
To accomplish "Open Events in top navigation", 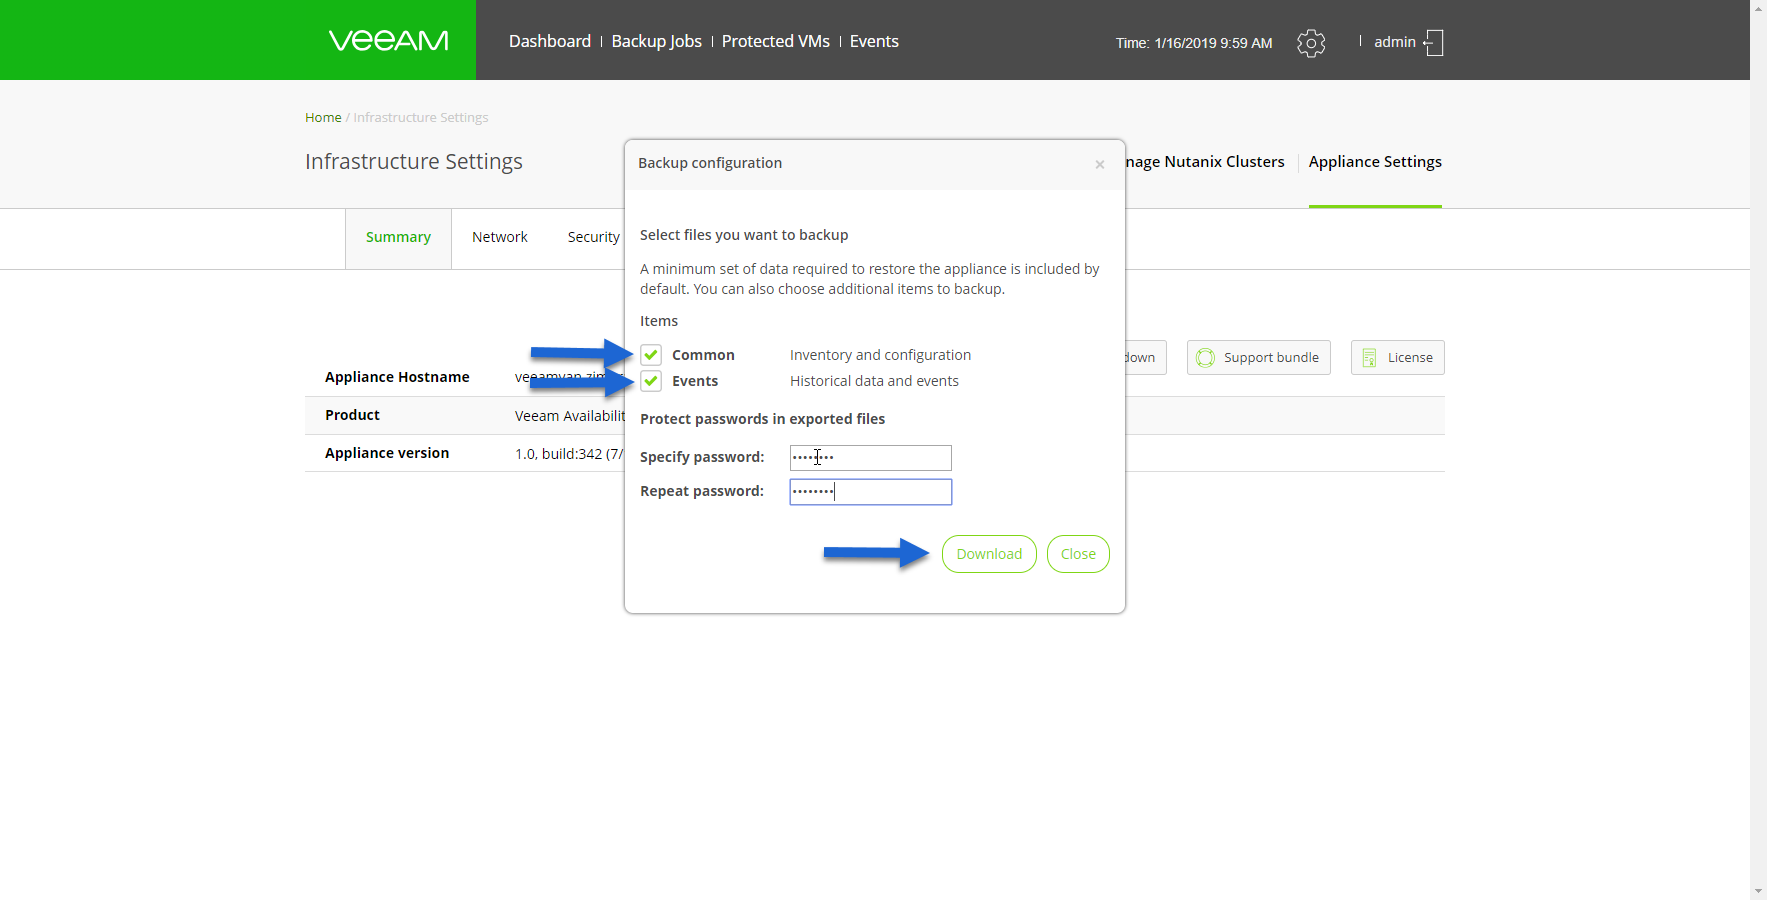I will click(x=874, y=41).
